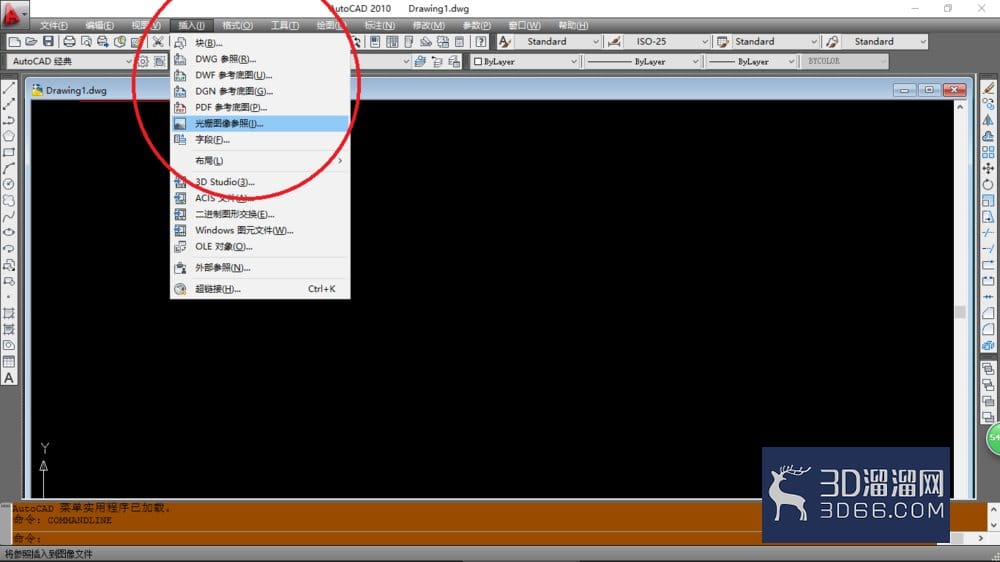Click the AutoCAD application logo button
Image resolution: width=1000 pixels, height=562 pixels.
click(13, 14)
